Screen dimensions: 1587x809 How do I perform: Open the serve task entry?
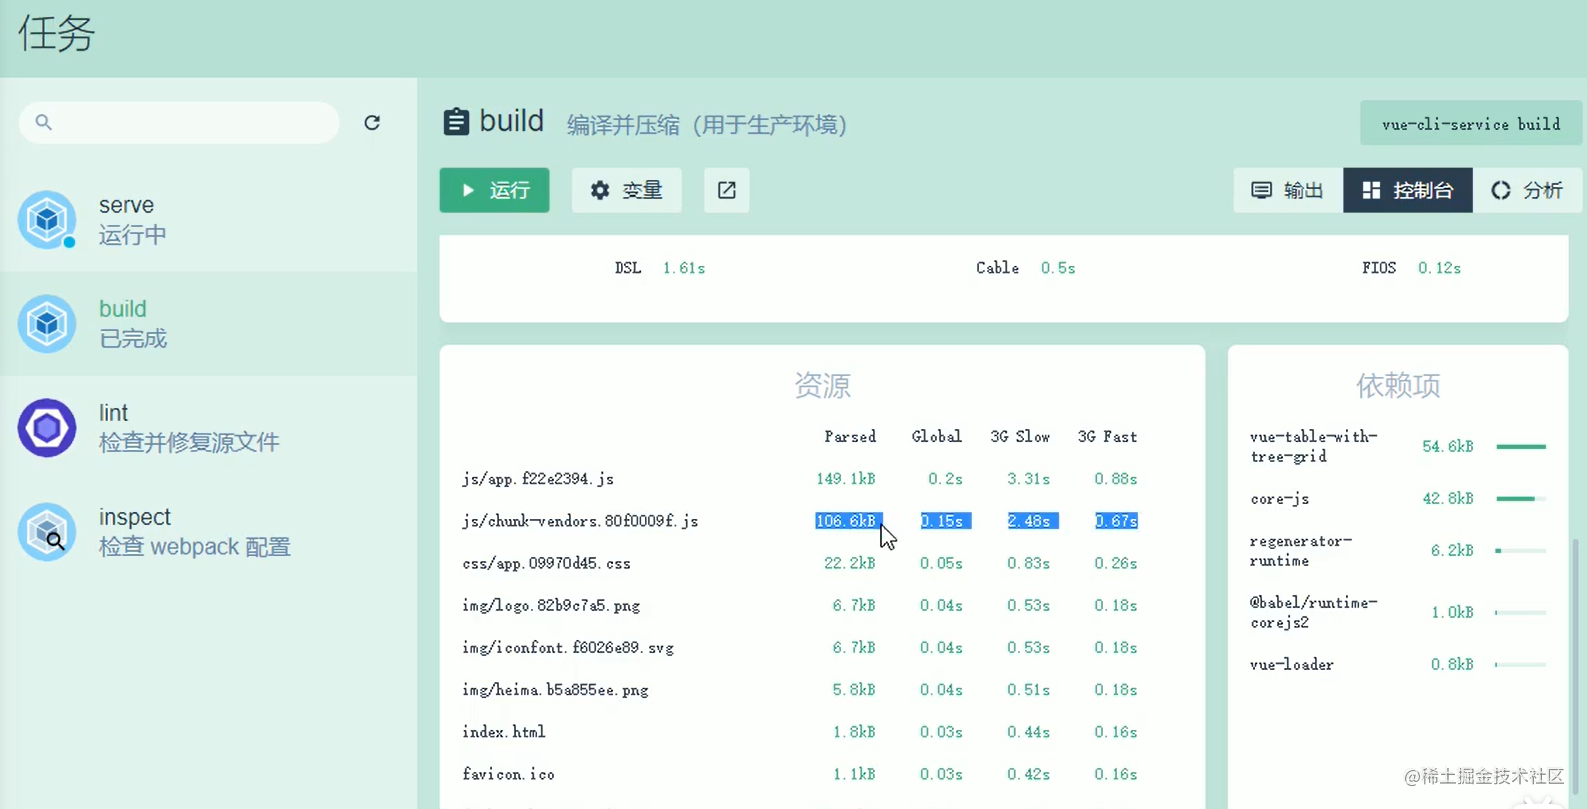(x=209, y=220)
